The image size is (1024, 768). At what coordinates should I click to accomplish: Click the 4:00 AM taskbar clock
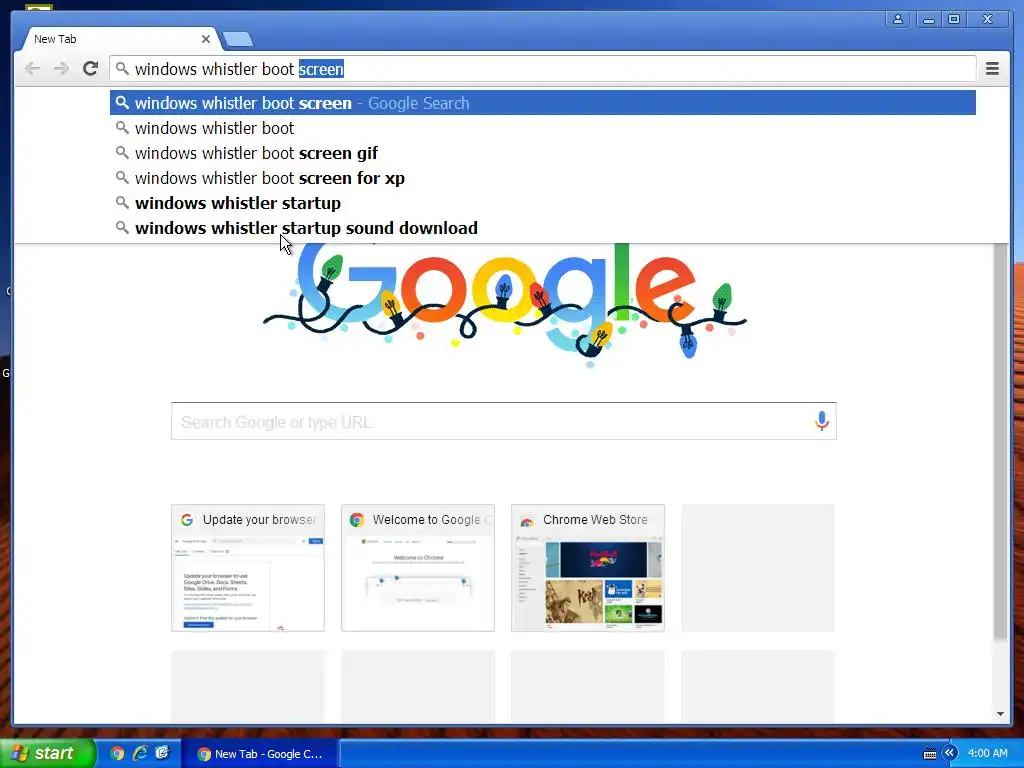point(987,753)
